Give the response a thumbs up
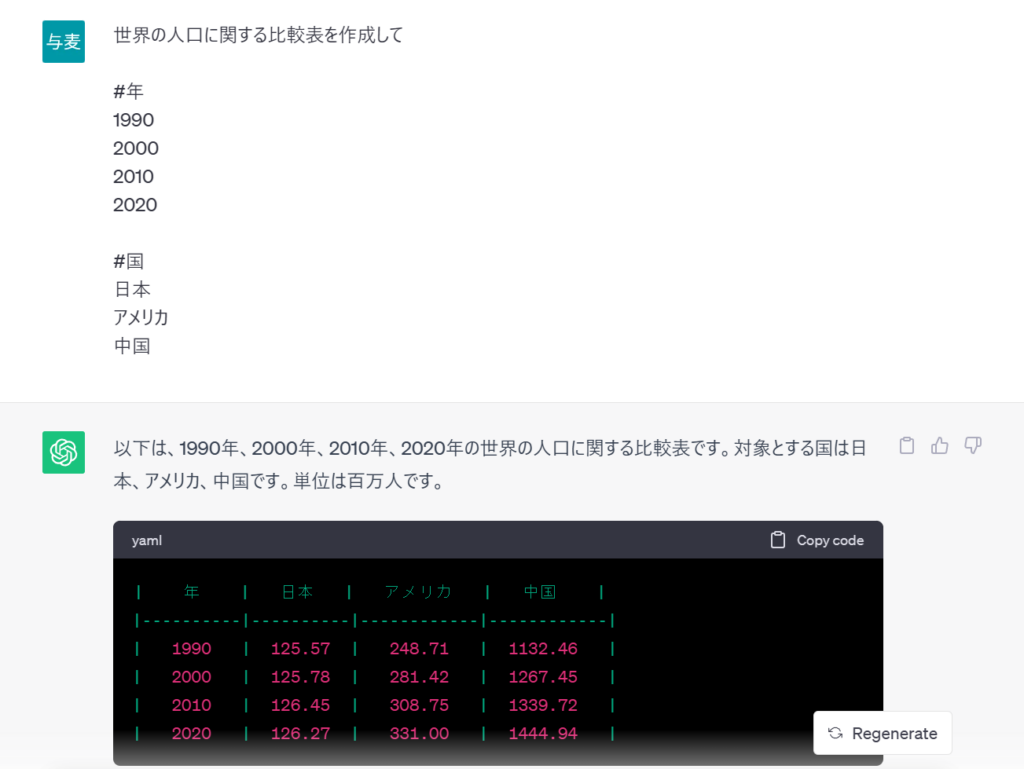This screenshot has height=769, width=1024. coord(940,445)
